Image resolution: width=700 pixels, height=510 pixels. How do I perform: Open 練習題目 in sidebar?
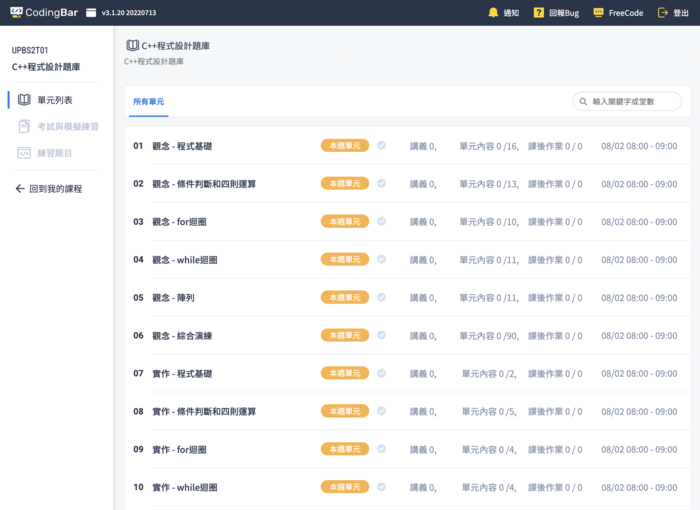point(54,153)
